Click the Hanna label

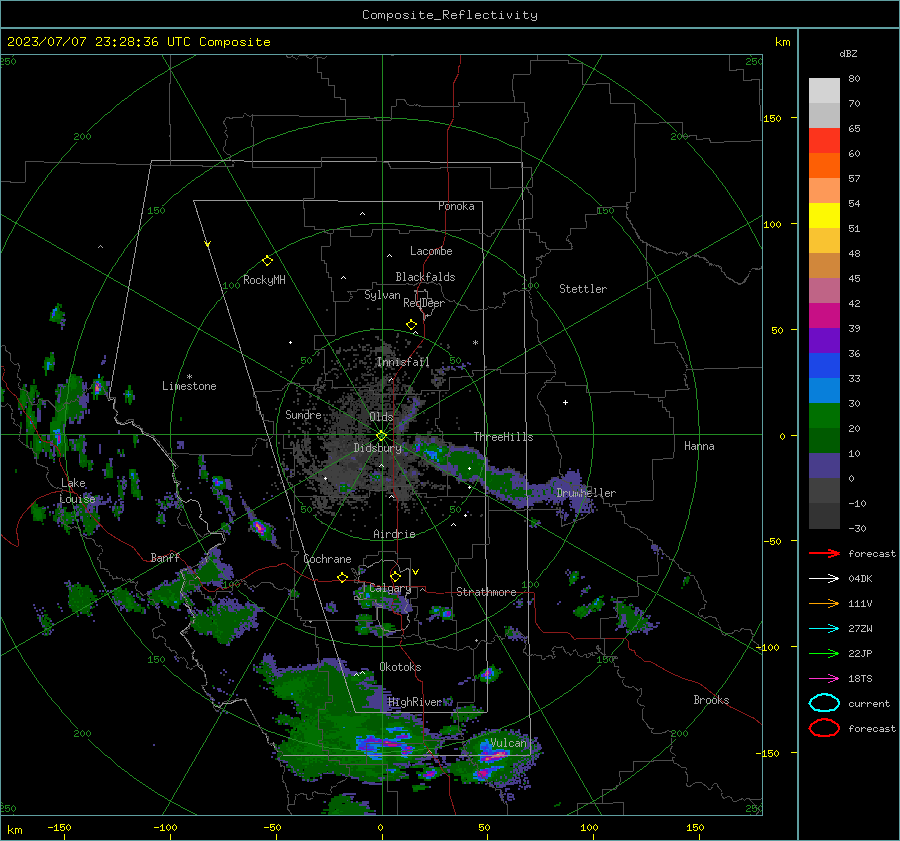pos(699,446)
